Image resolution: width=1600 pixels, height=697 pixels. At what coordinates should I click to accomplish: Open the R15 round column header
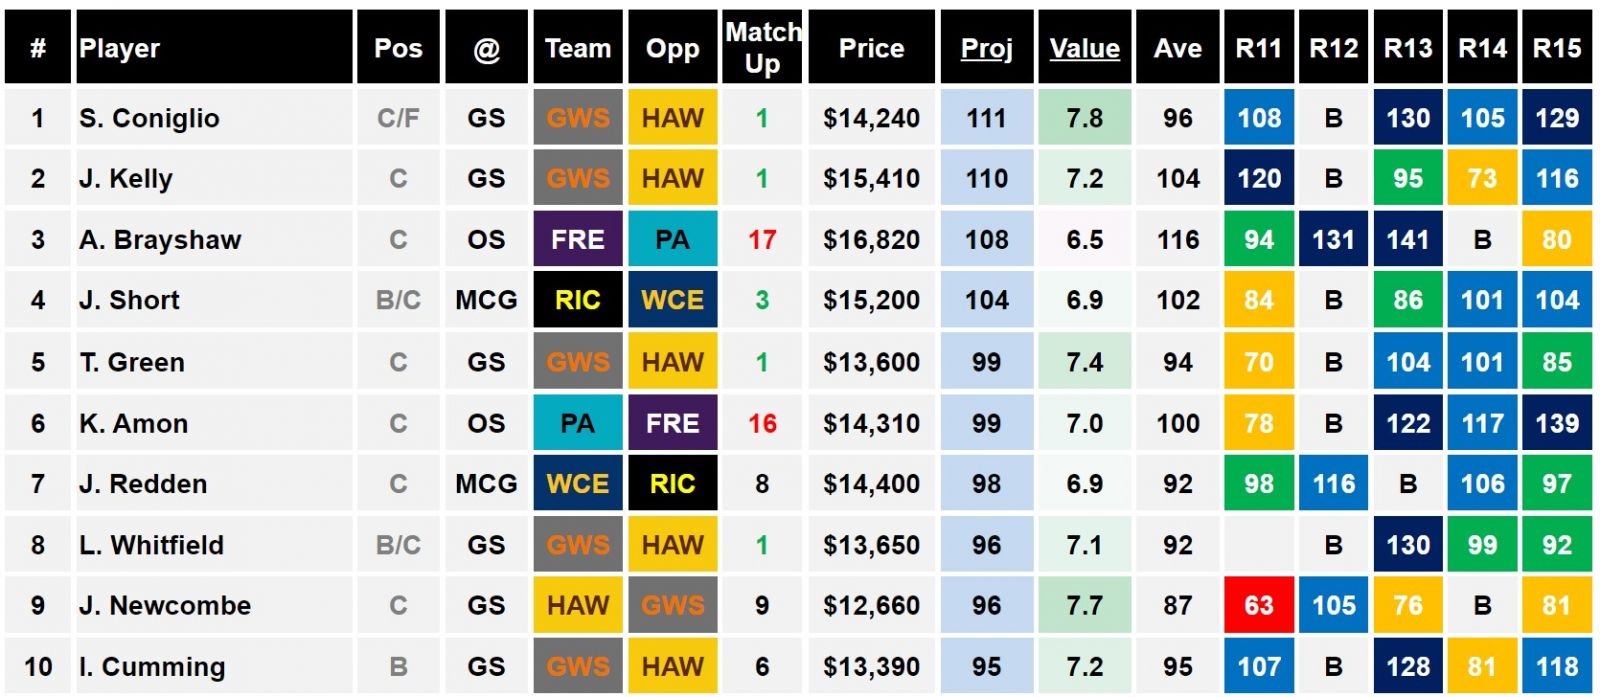tap(1556, 48)
